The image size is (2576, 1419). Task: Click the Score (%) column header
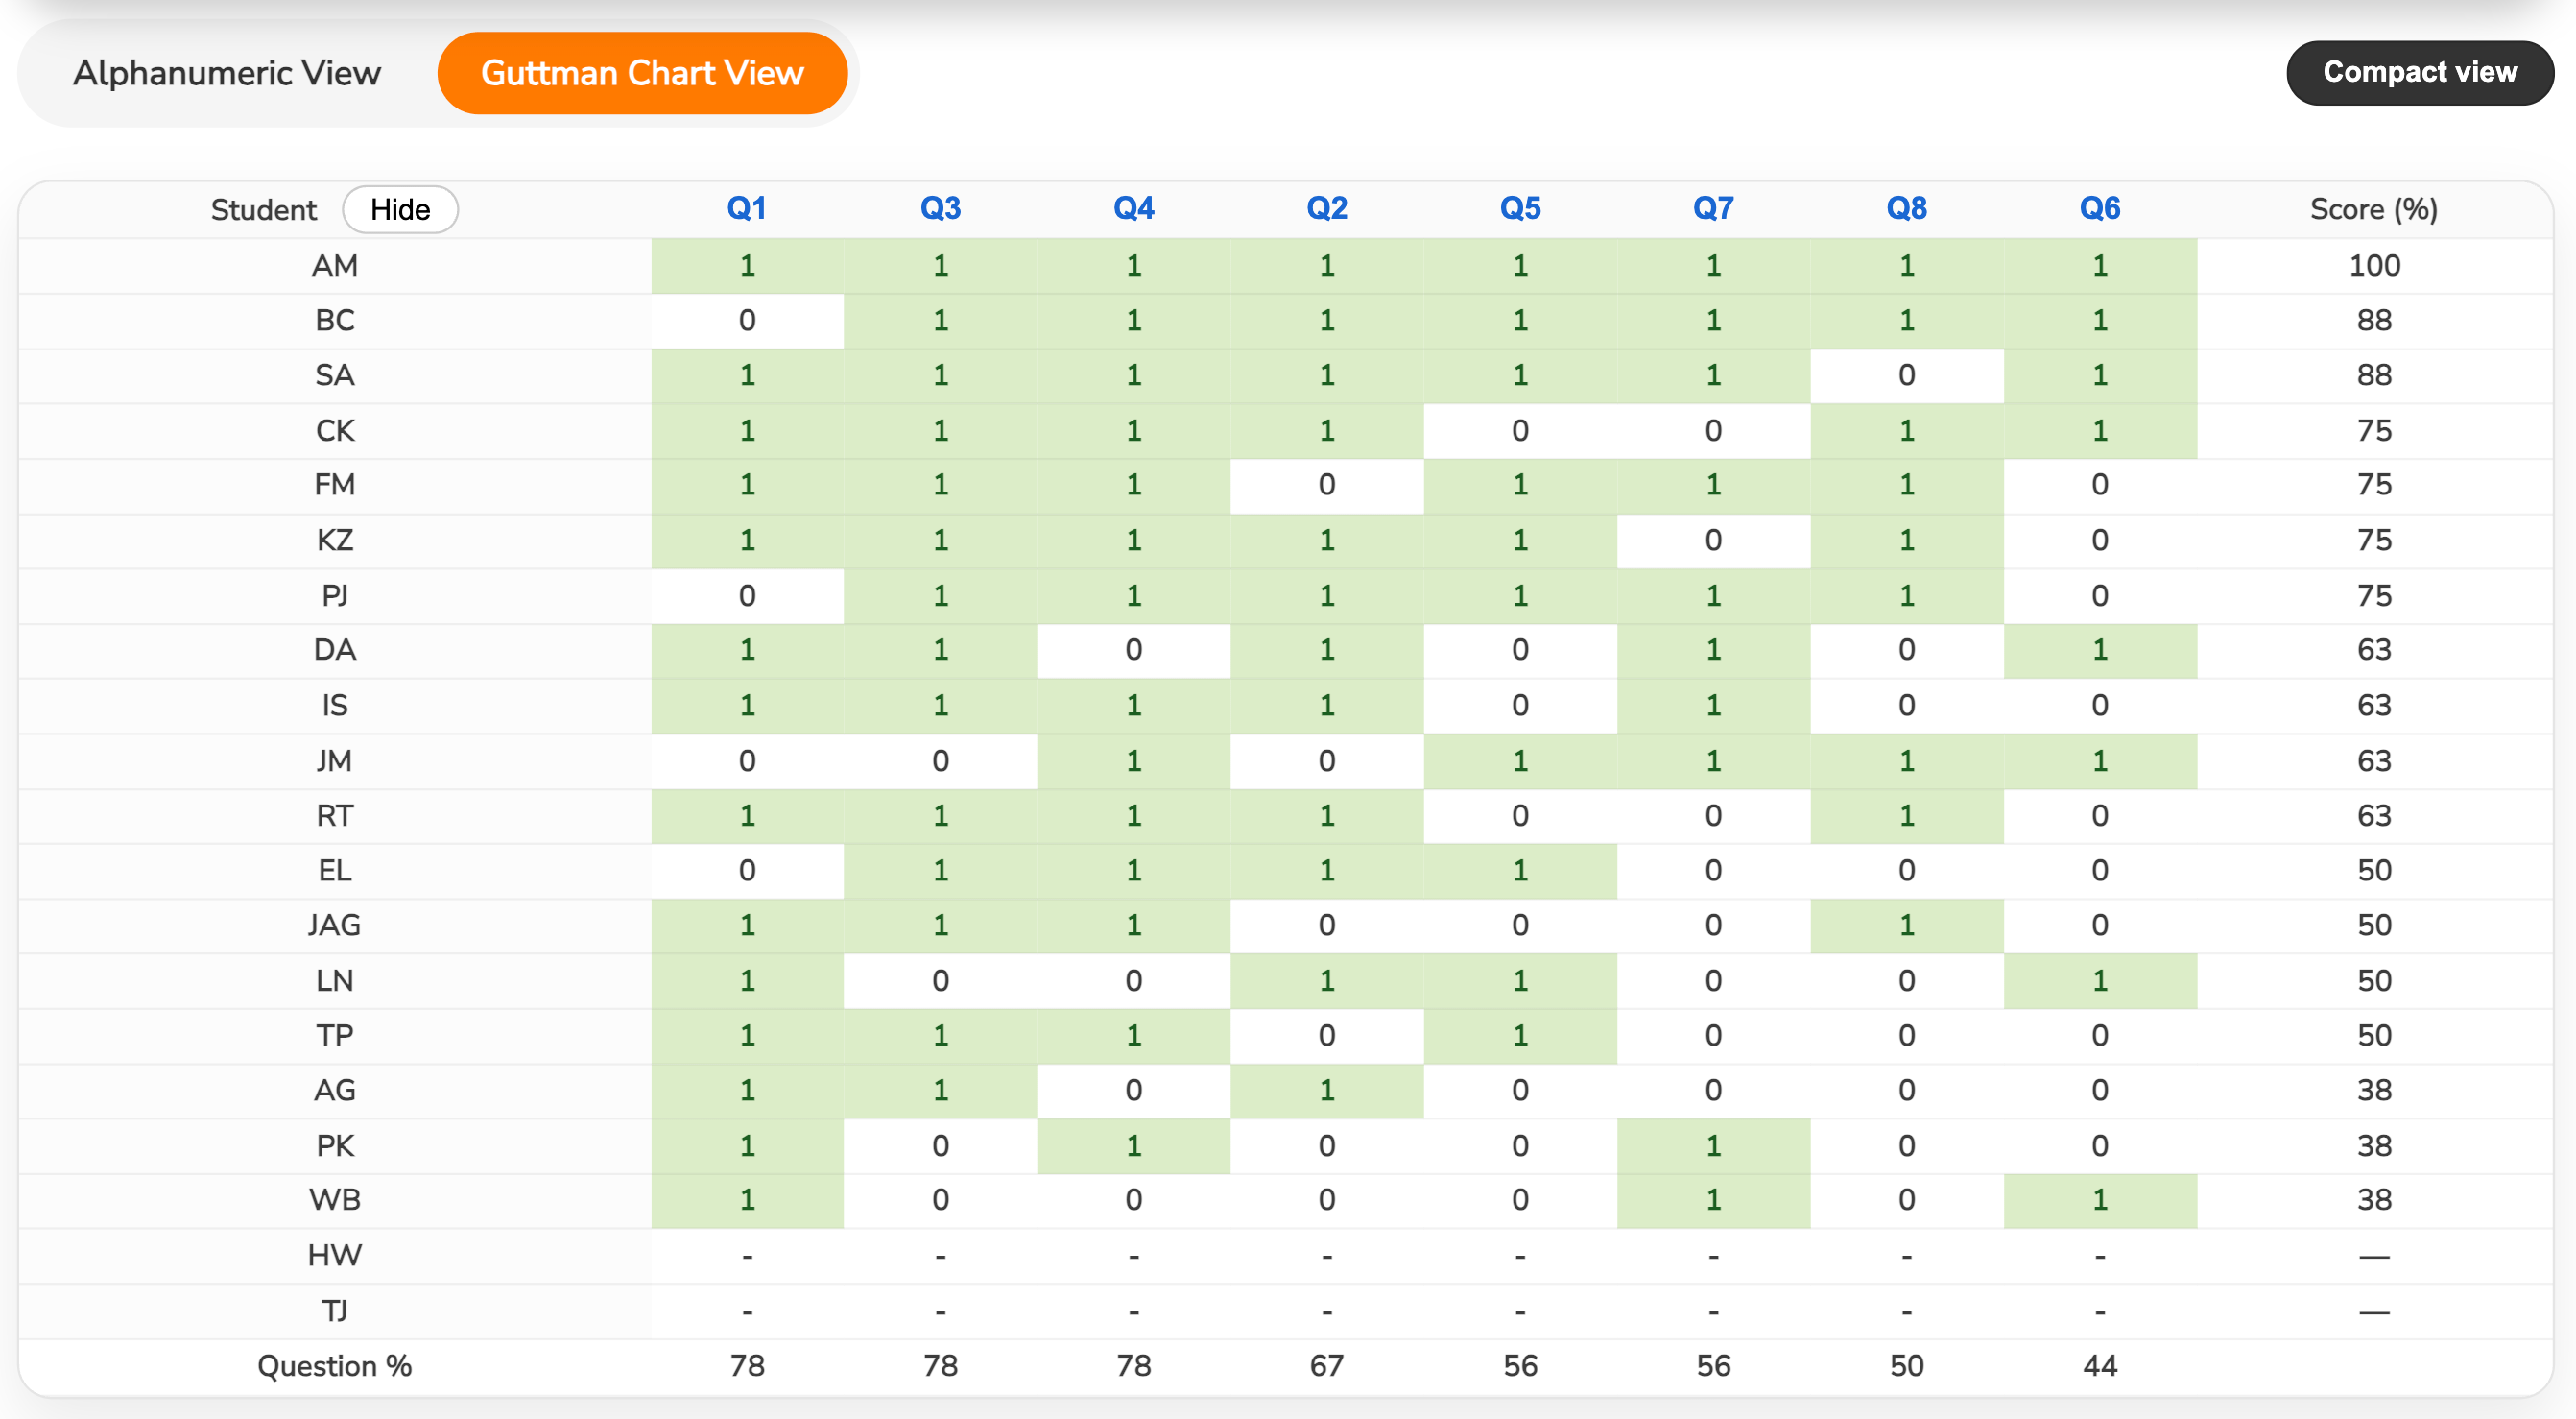coord(2373,209)
